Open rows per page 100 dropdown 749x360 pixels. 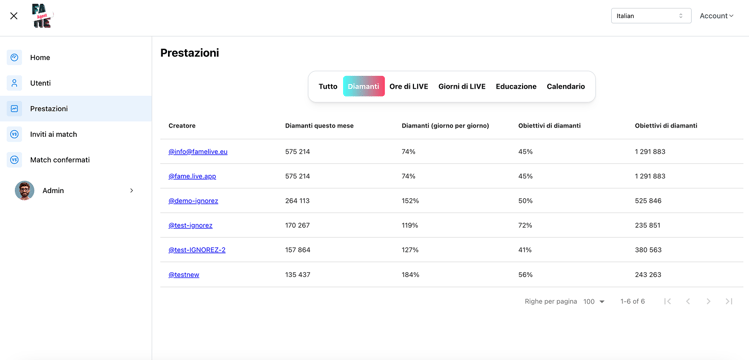594,302
